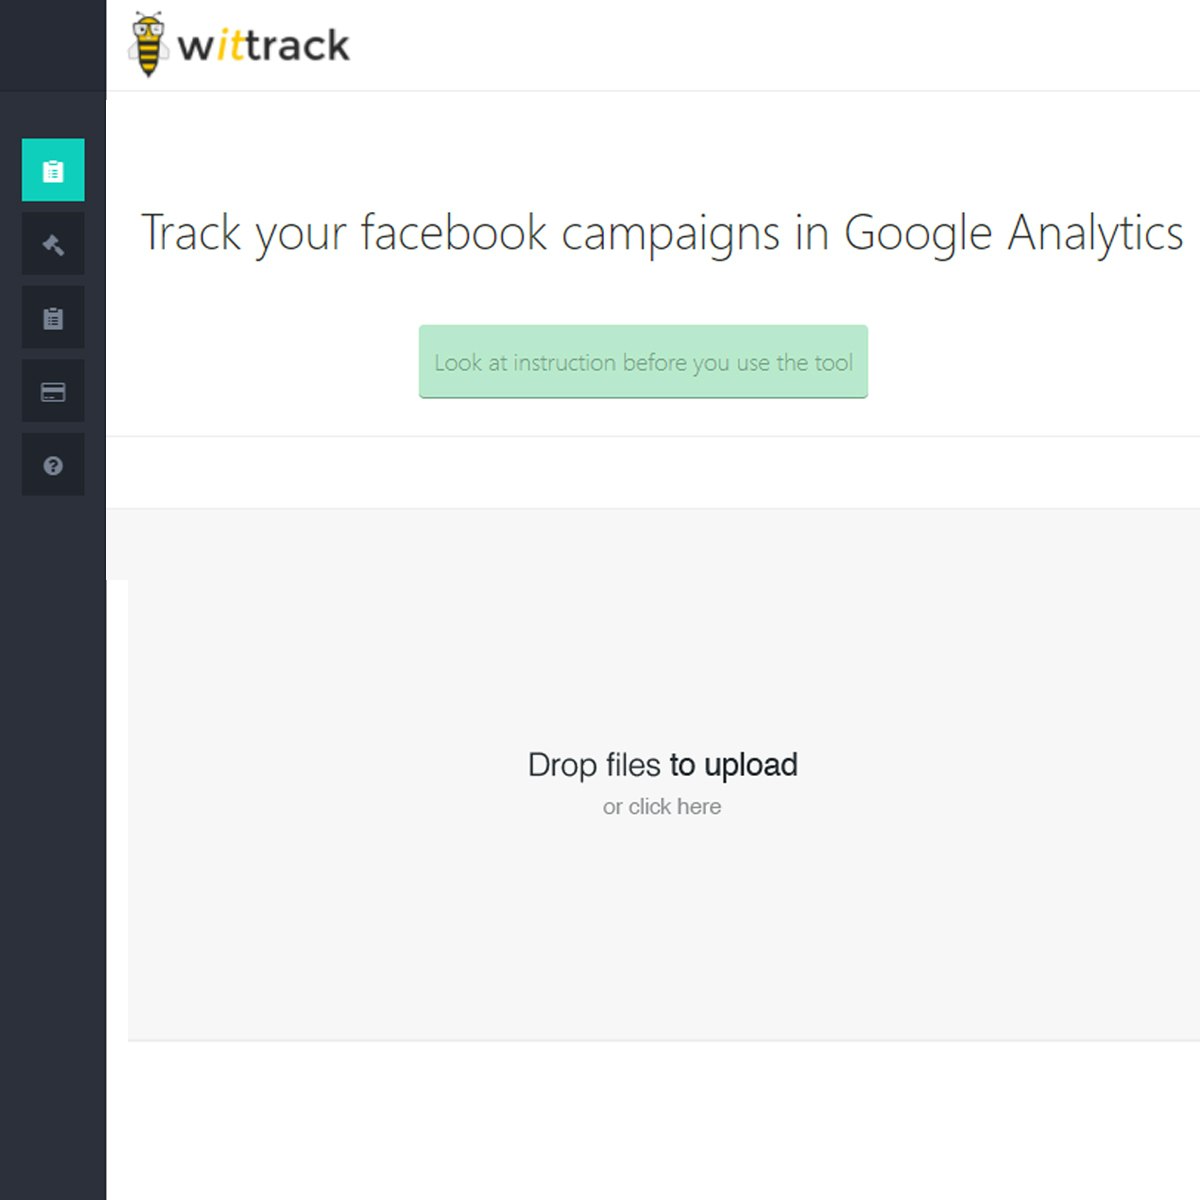Select the active clipboard tool in sidebar
Viewport: 1200px width, 1200px height.
pos(52,170)
